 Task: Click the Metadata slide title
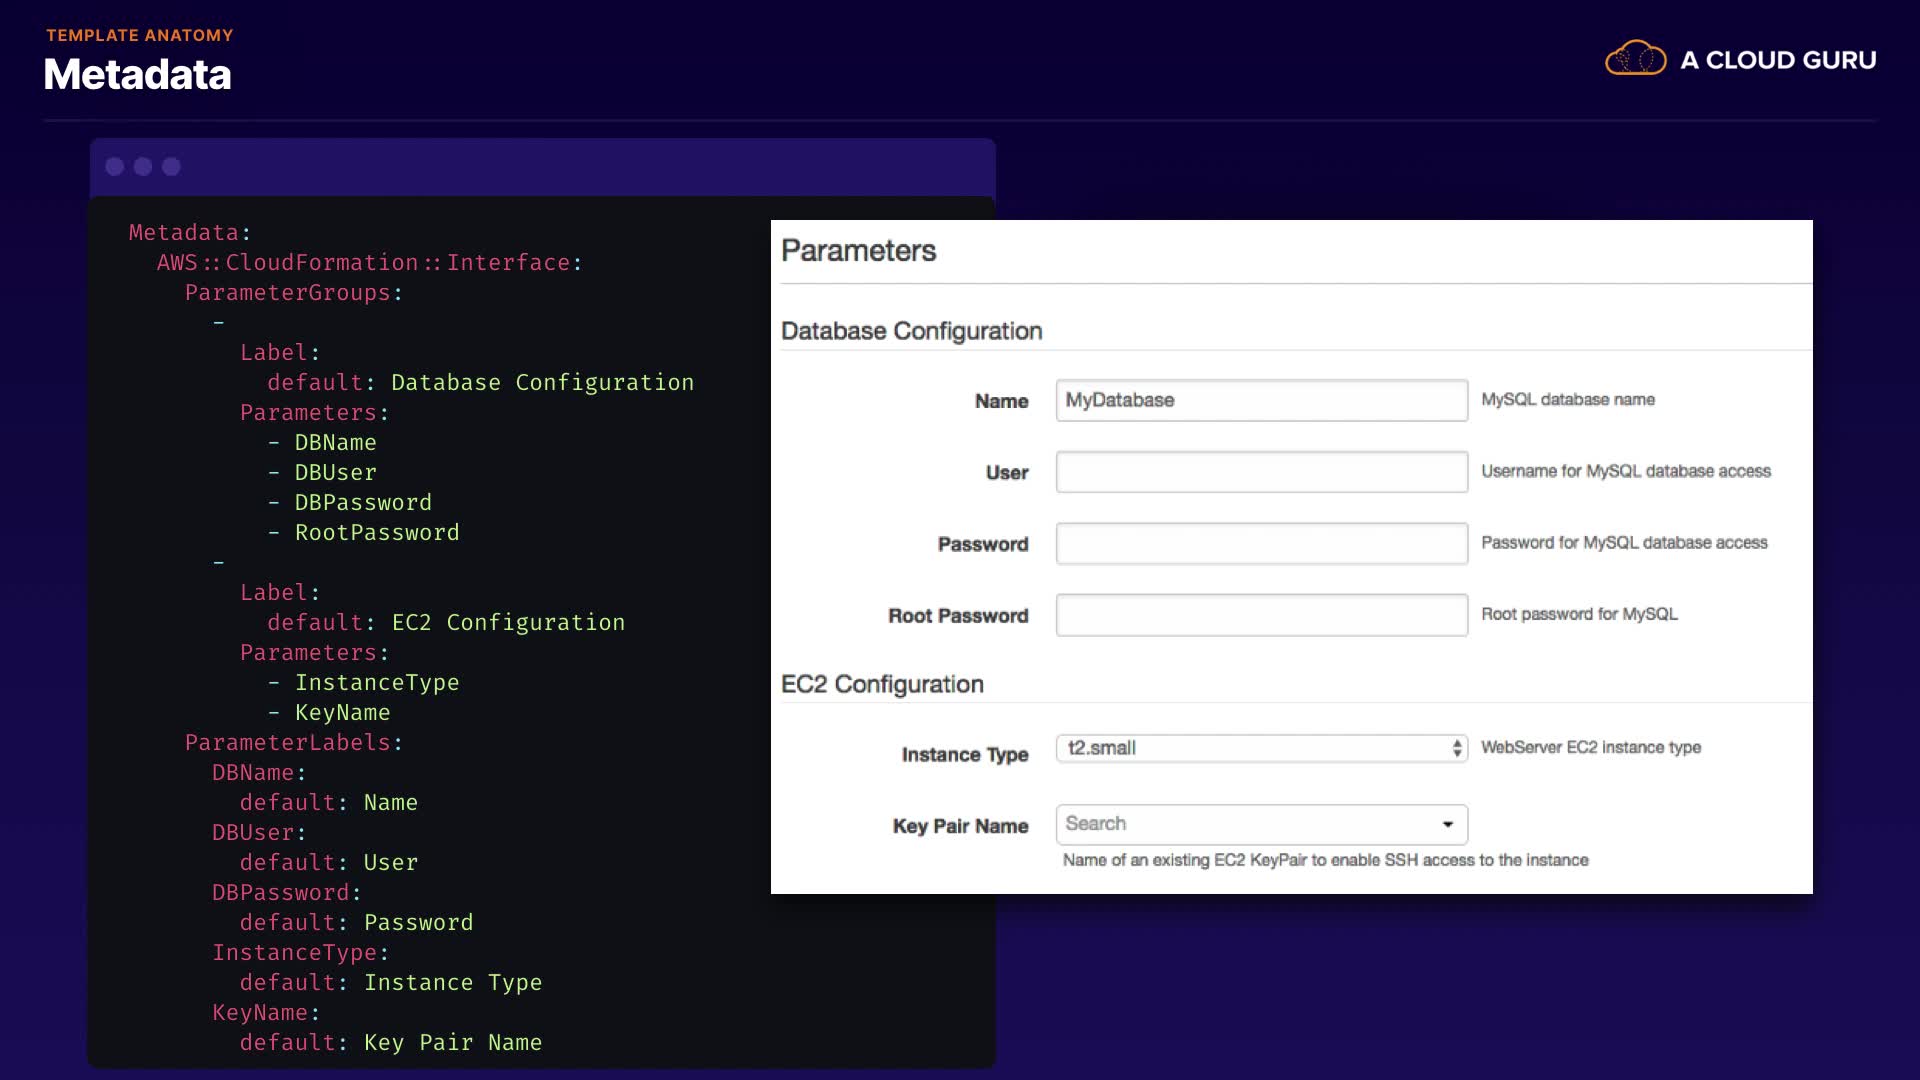pos(137,75)
